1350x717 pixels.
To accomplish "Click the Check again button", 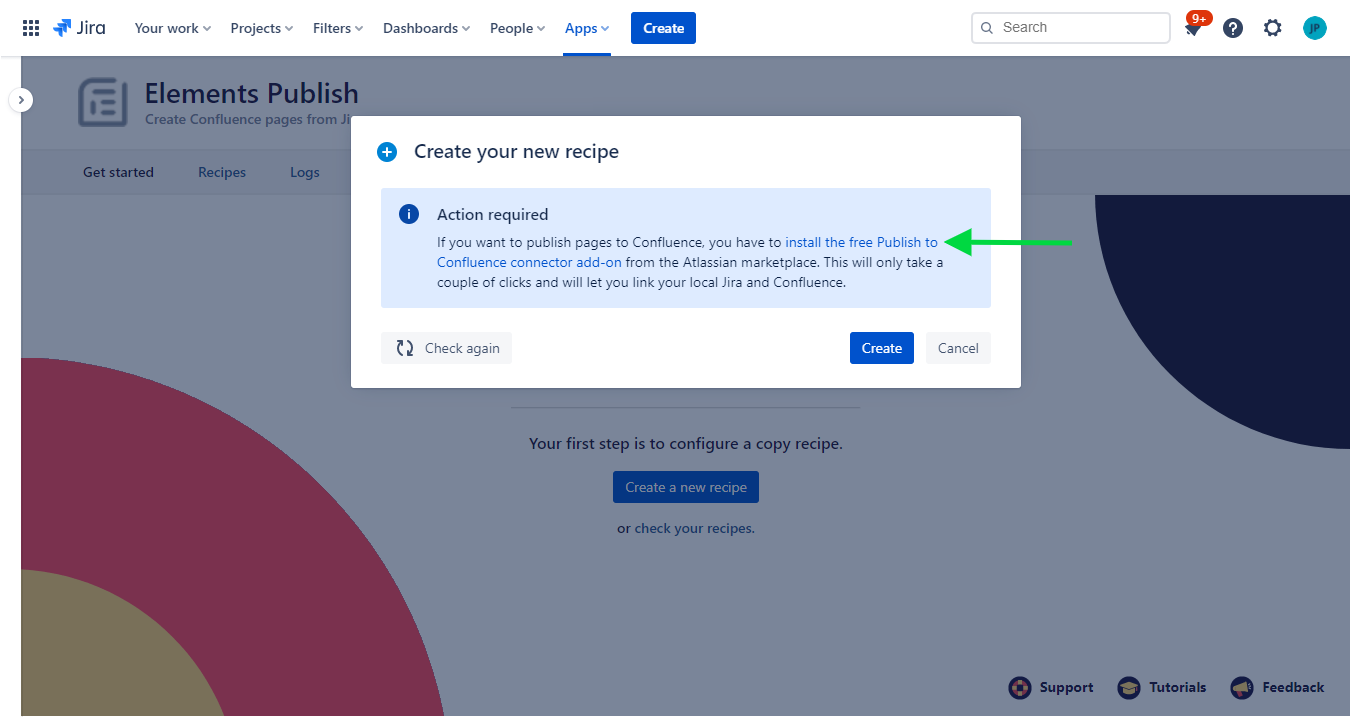I will [446, 348].
